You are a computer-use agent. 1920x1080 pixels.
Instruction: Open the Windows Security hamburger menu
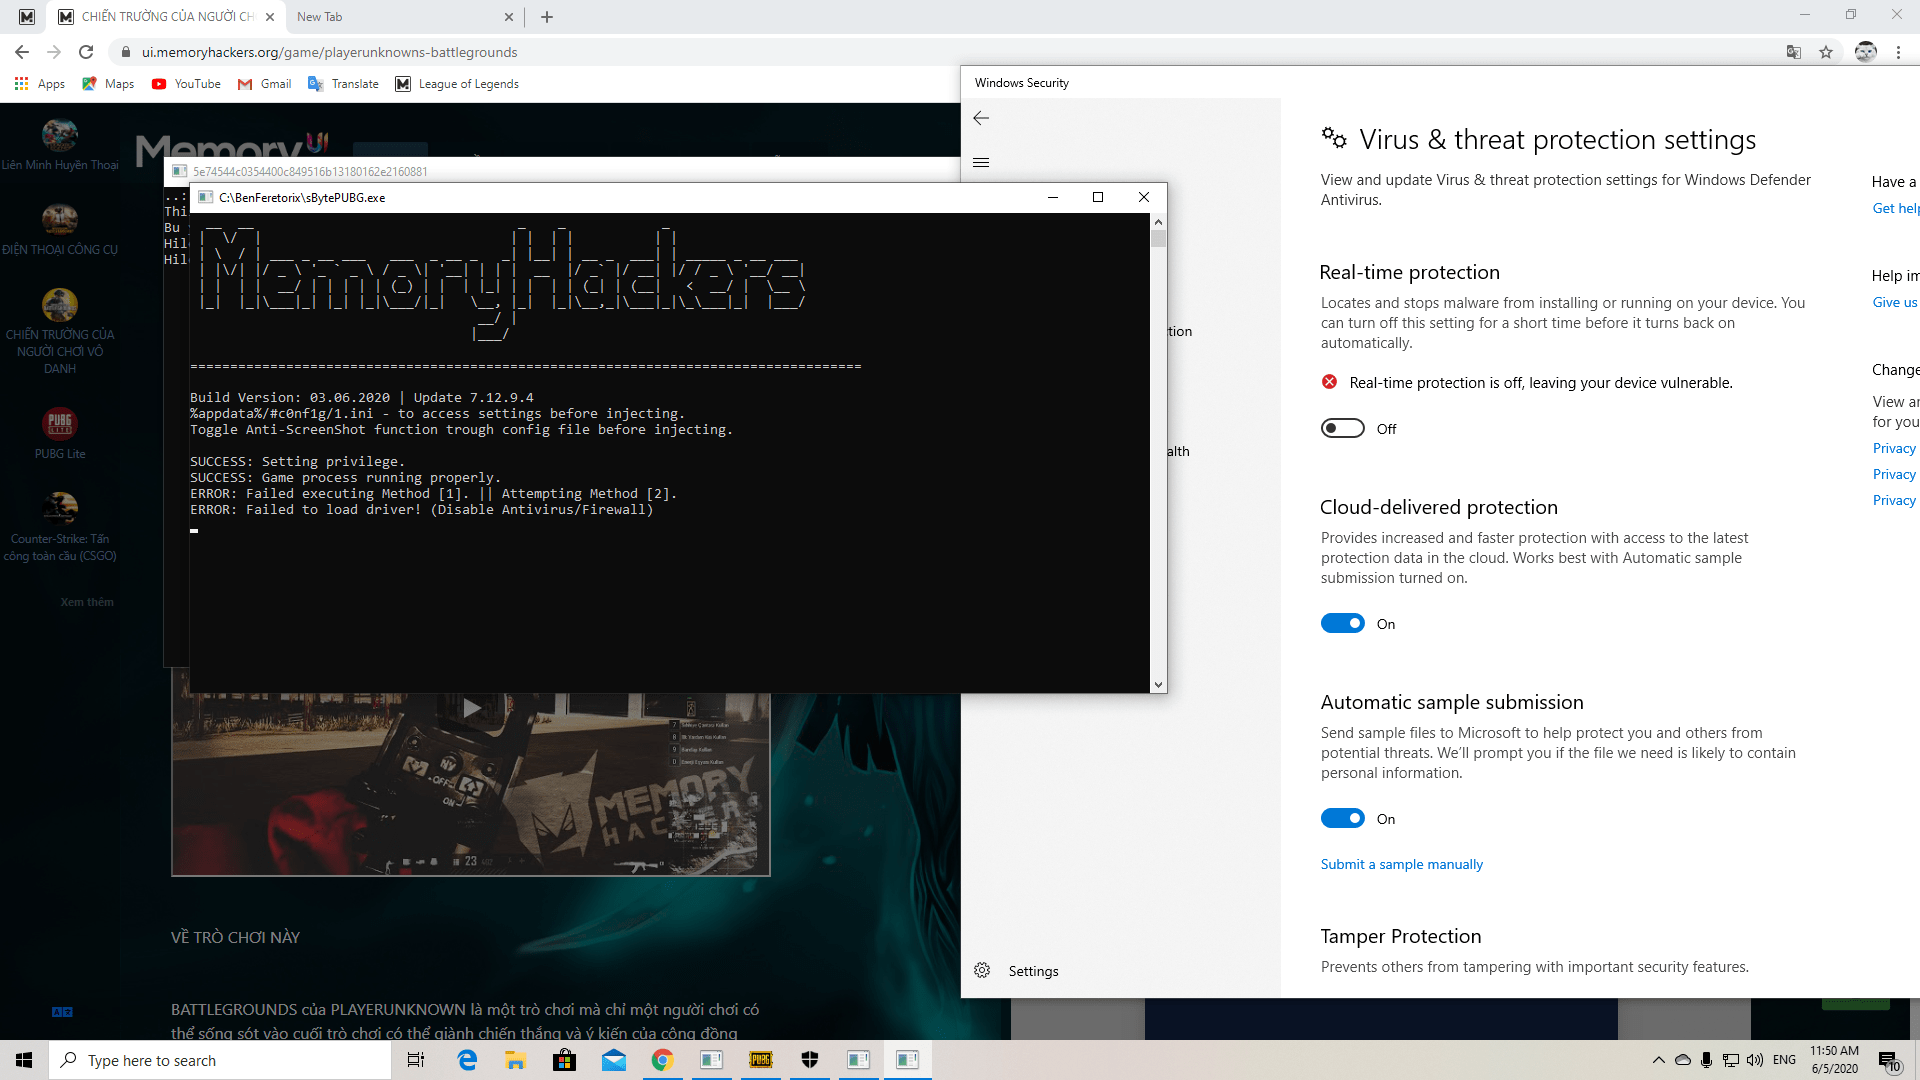pyautogui.click(x=981, y=162)
